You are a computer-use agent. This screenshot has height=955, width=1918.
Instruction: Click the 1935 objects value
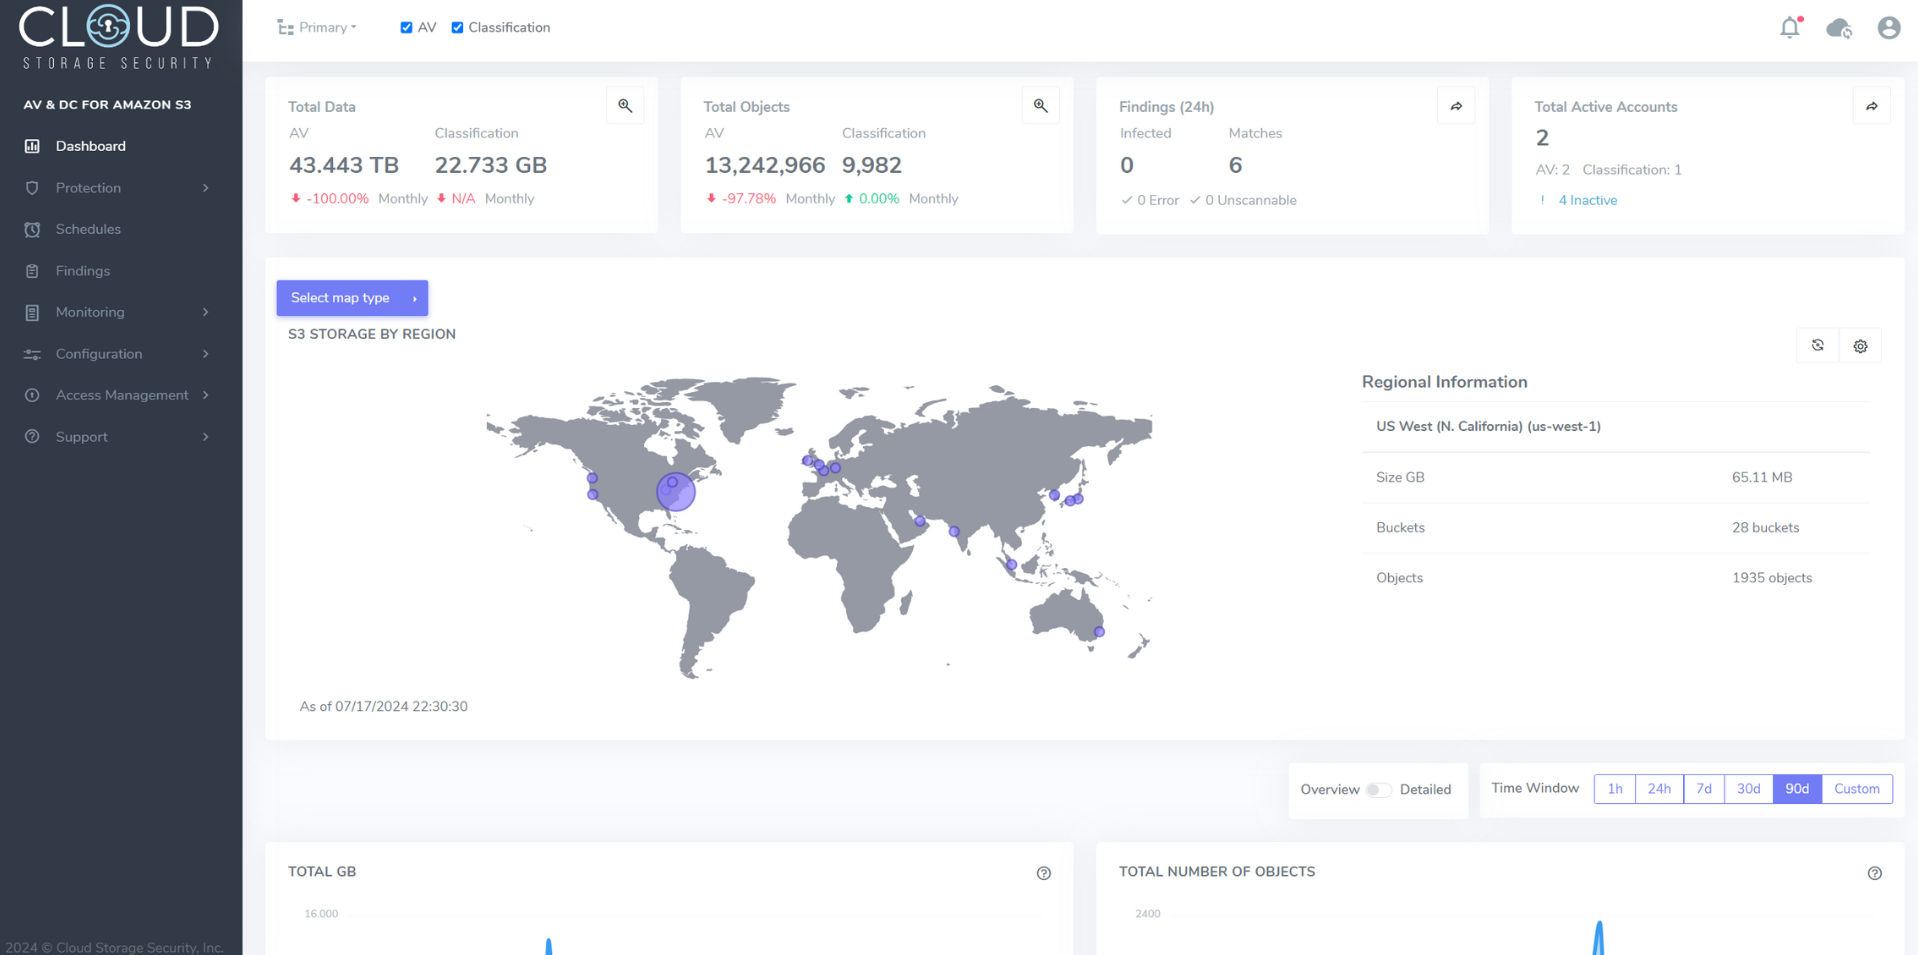[1772, 578]
